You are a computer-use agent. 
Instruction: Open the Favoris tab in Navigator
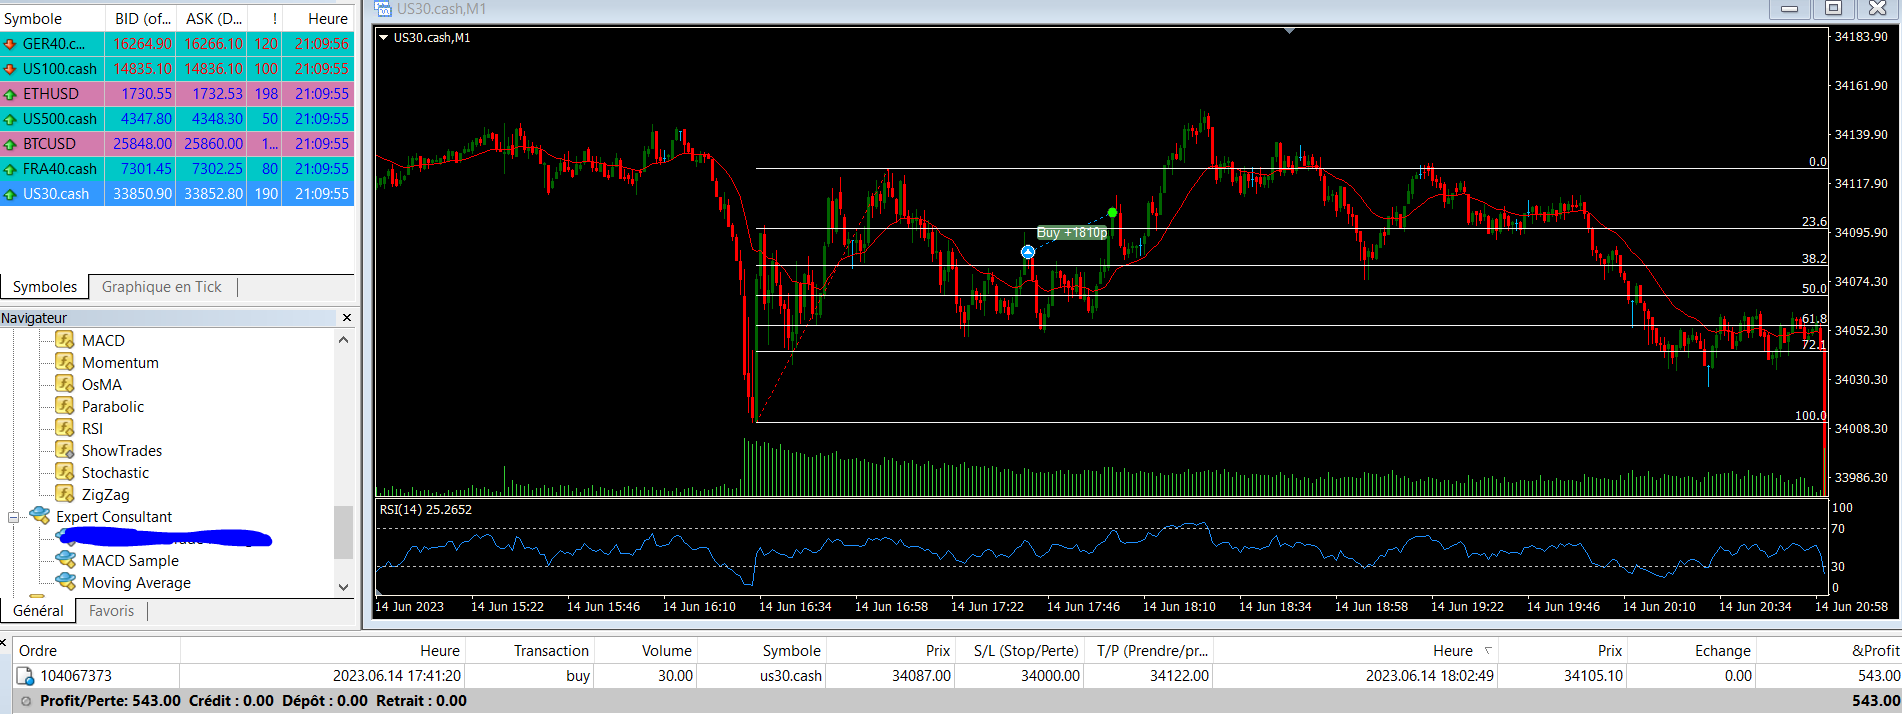(111, 611)
